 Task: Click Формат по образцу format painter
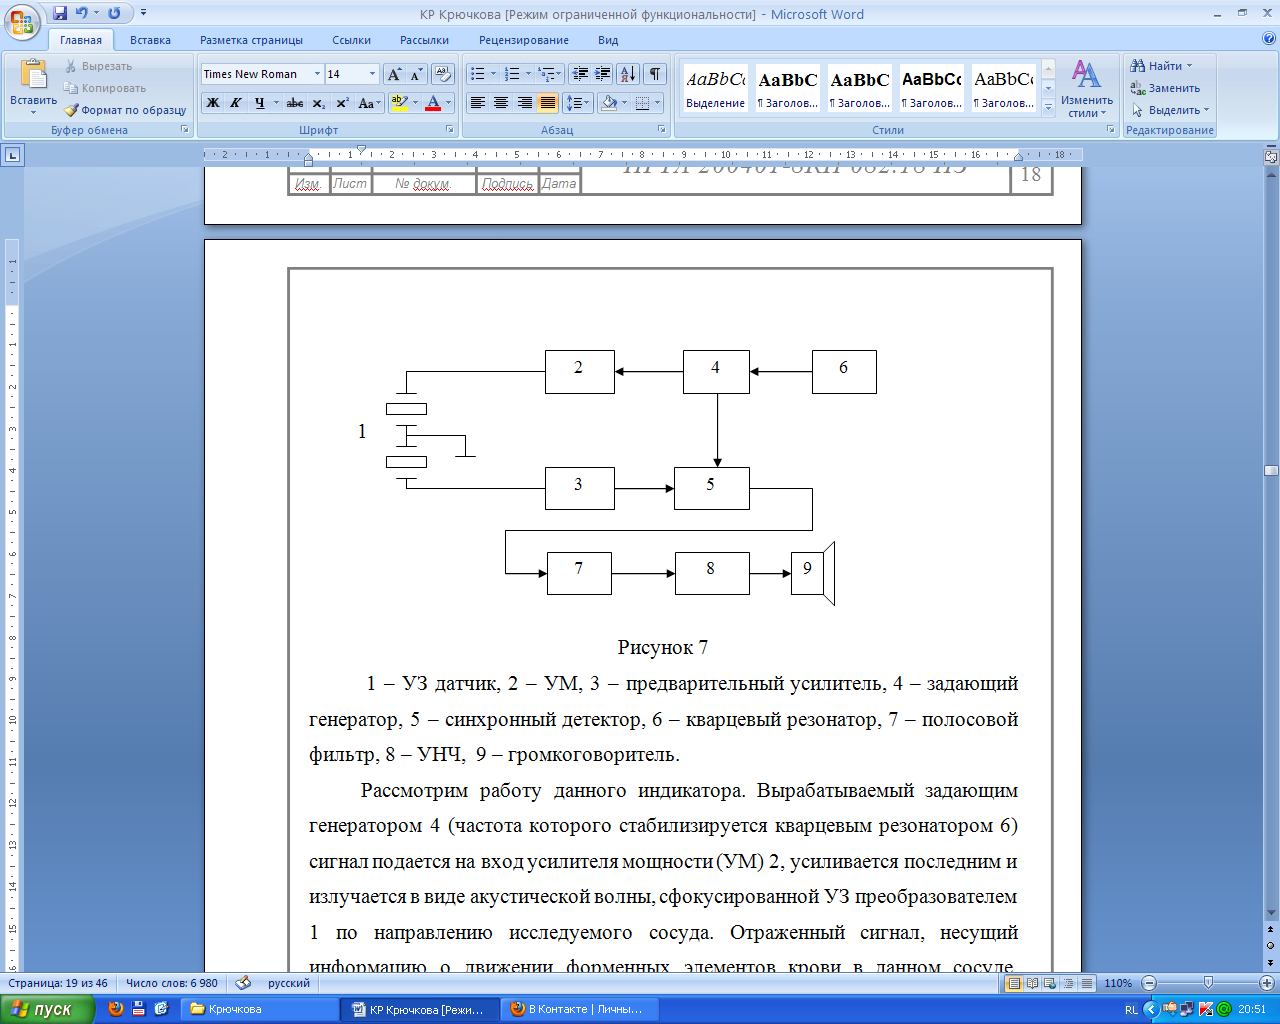(125, 110)
